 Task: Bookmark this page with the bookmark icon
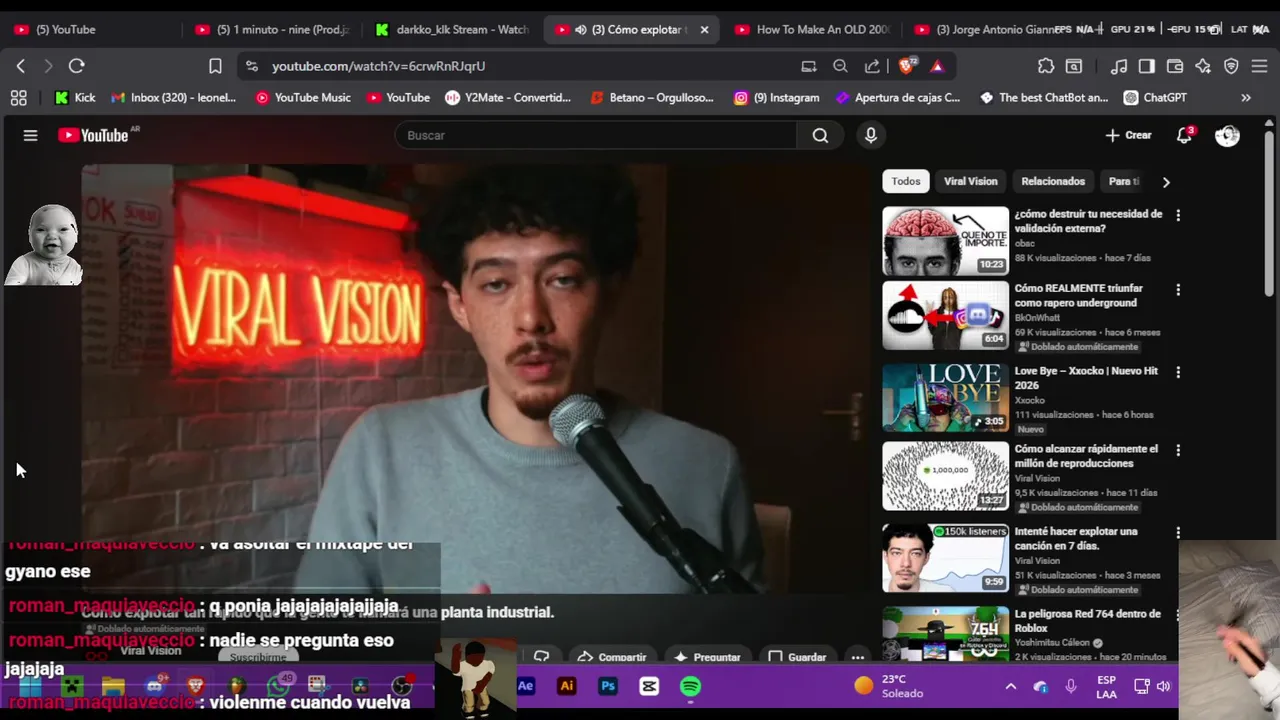(215, 66)
